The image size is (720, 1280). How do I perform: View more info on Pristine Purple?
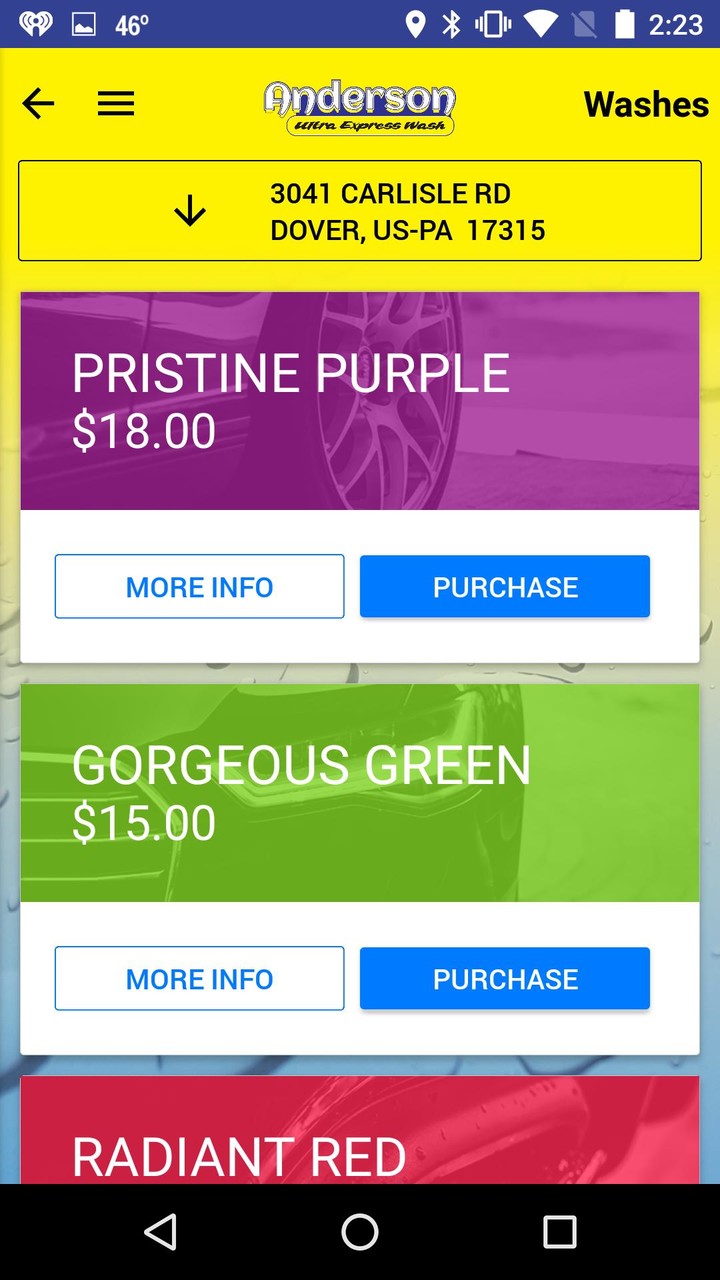[x=199, y=587]
